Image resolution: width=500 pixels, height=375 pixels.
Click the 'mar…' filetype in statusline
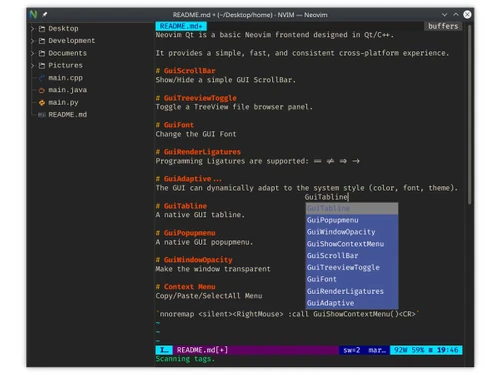pyautogui.click(x=377, y=350)
